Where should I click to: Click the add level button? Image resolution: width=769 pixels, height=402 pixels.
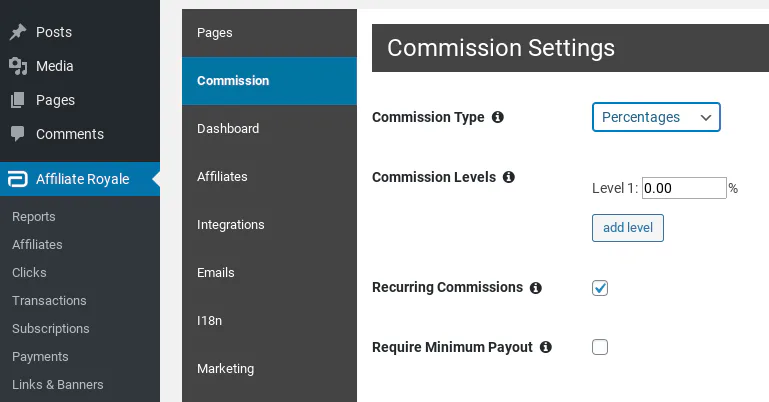coord(628,228)
